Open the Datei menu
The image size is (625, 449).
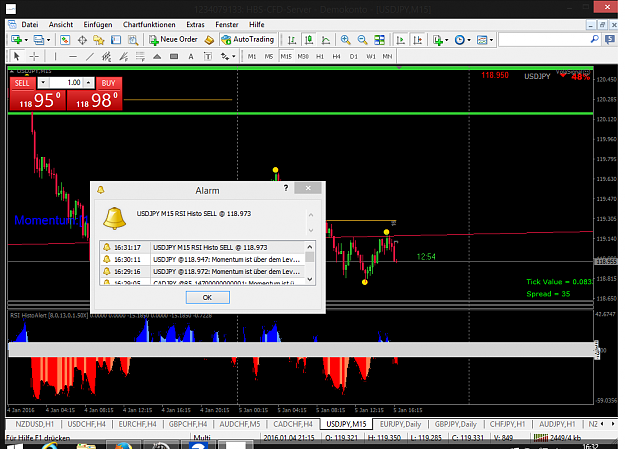pos(30,25)
